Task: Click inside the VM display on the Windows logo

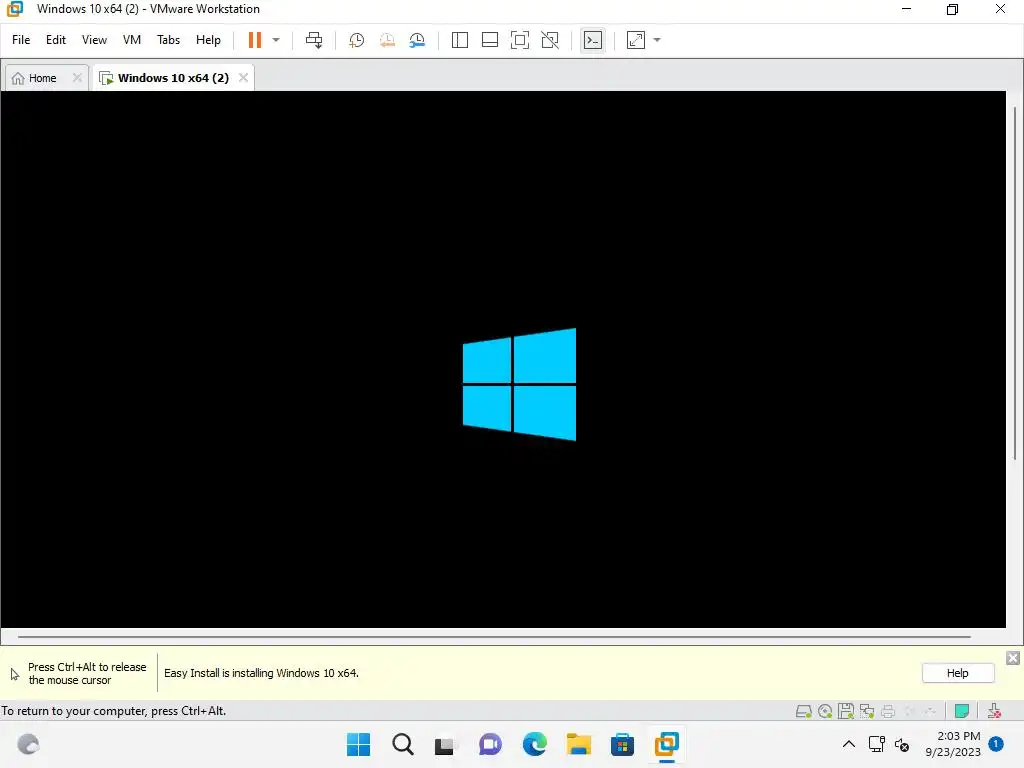Action: tap(519, 384)
